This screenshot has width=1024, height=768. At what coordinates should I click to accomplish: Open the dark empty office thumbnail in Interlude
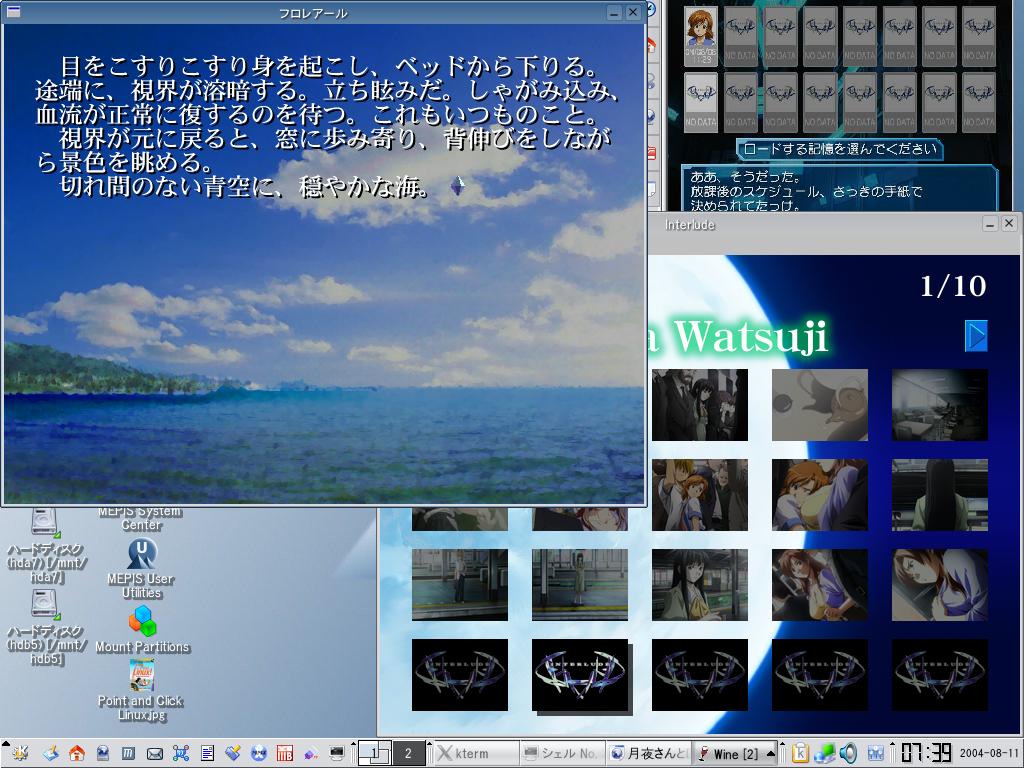click(x=940, y=404)
